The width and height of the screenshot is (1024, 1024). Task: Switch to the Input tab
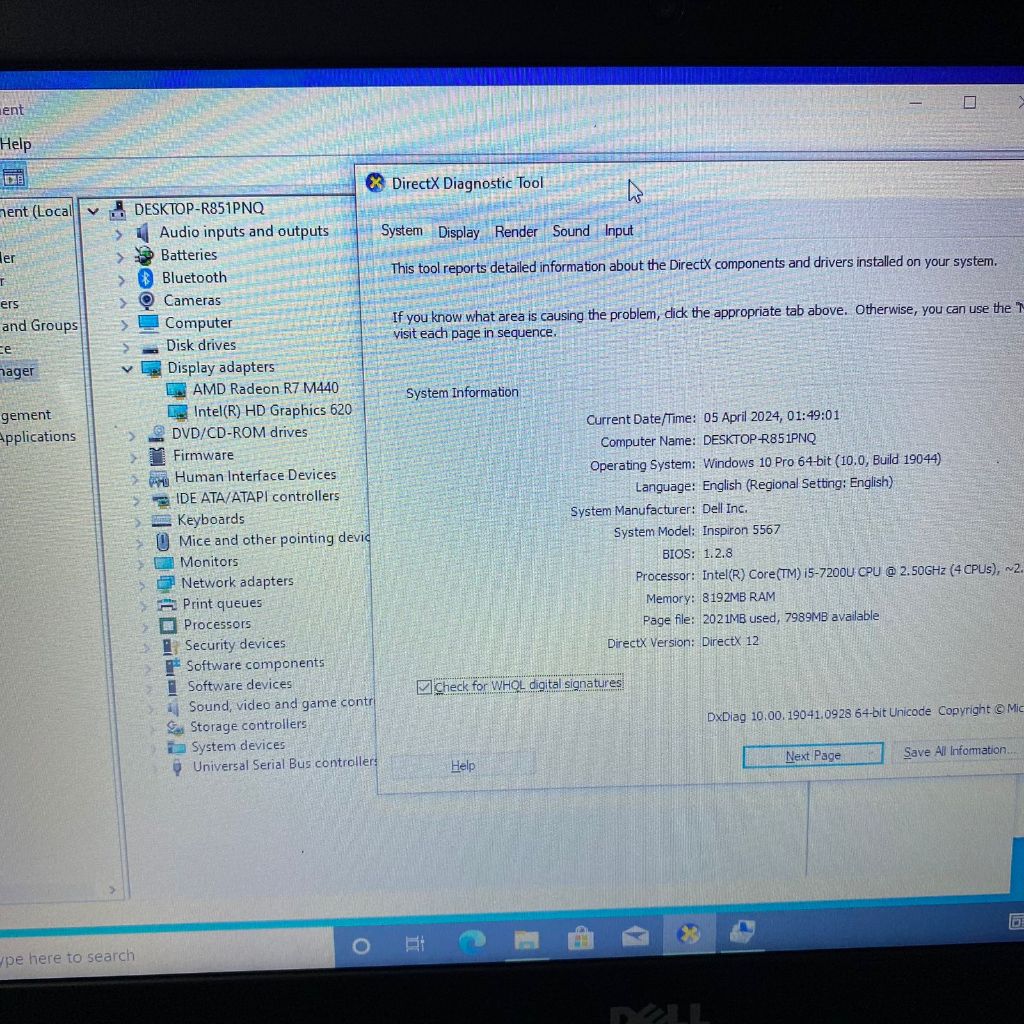pos(618,231)
